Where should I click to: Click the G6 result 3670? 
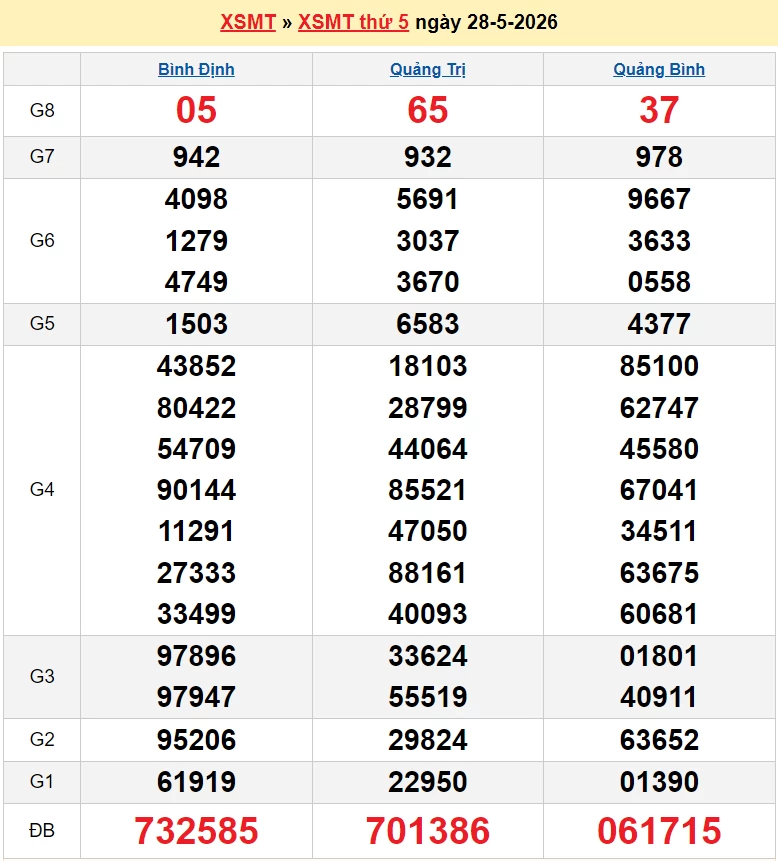(x=428, y=282)
